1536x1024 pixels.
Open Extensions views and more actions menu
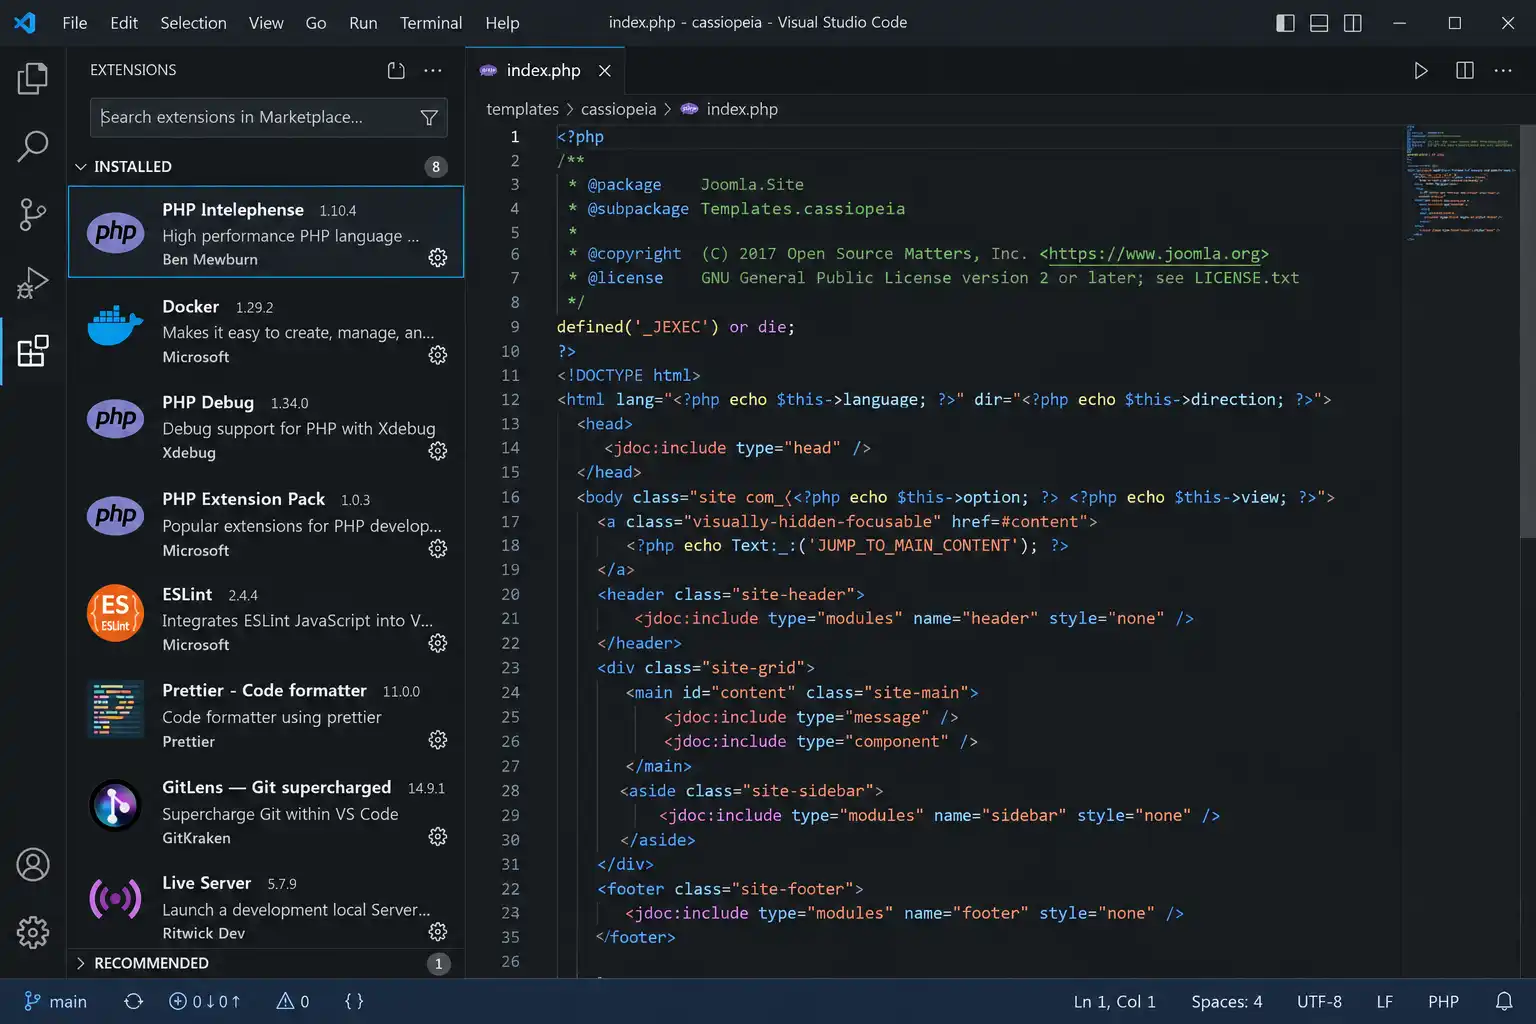433,70
